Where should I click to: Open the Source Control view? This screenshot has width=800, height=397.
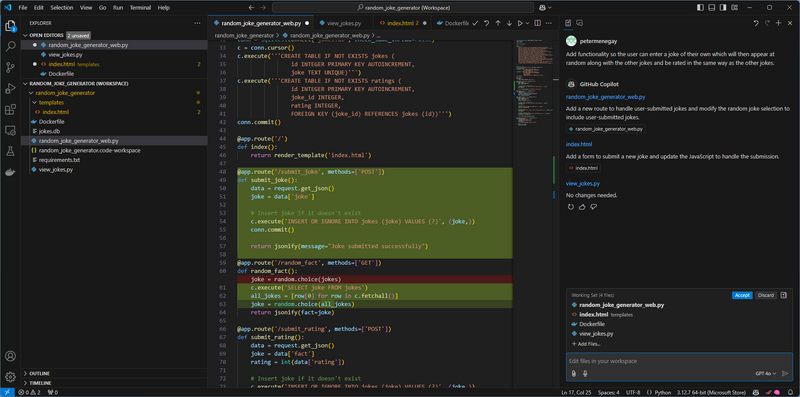10,67
